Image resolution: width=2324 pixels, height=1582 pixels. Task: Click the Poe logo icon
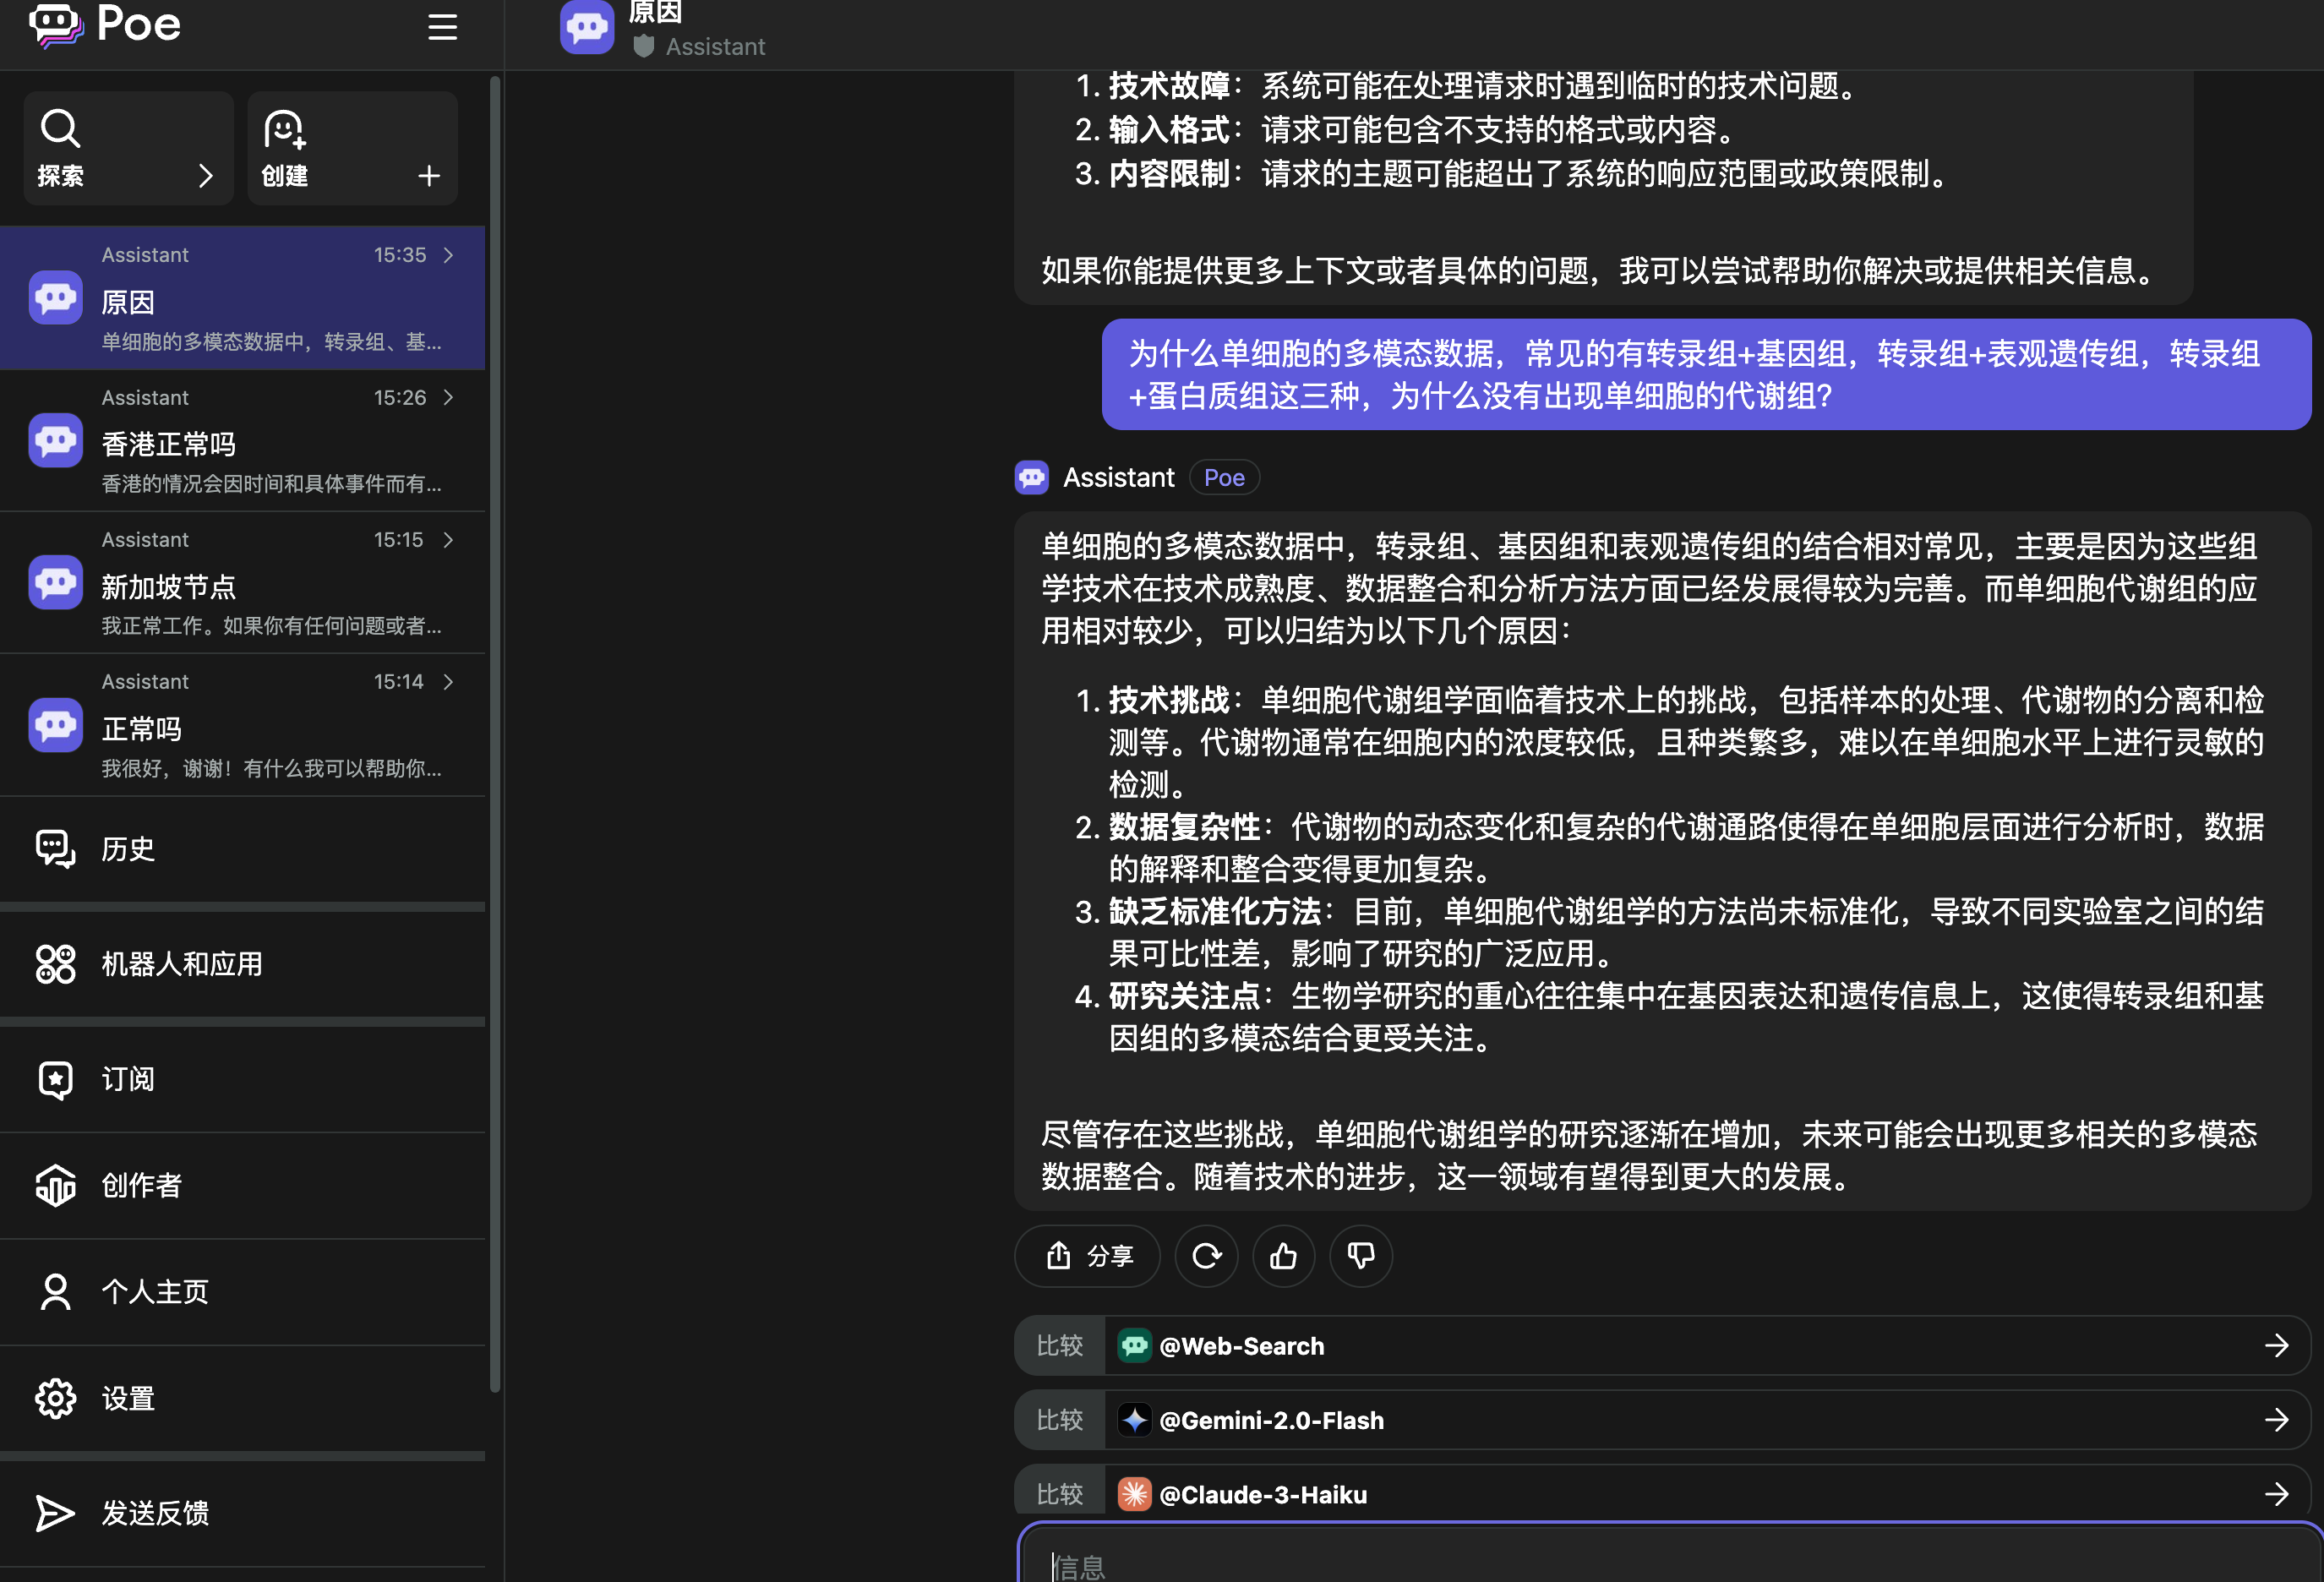pyautogui.click(x=56, y=24)
